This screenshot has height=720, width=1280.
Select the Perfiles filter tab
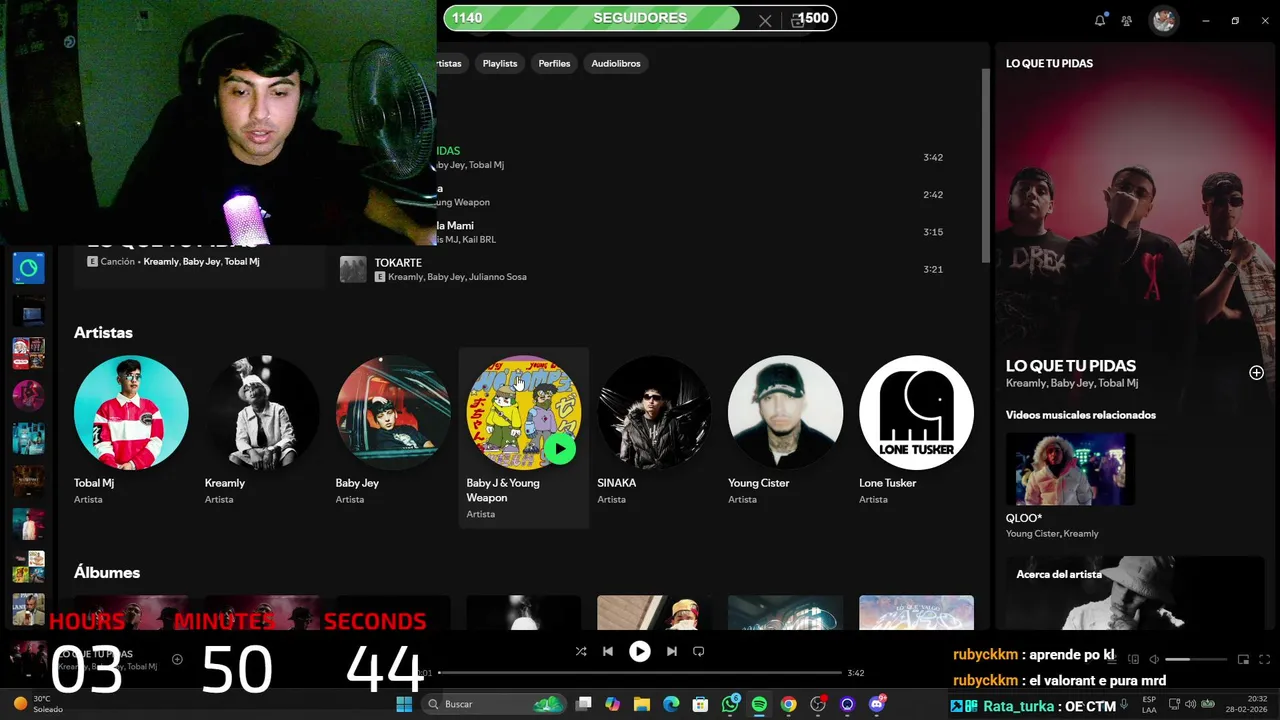[x=554, y=63]
